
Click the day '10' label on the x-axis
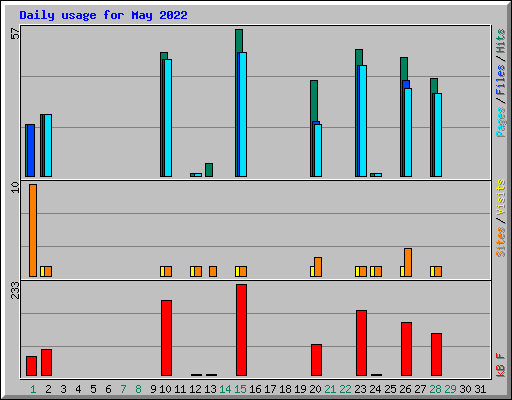(x=165, y=389)
